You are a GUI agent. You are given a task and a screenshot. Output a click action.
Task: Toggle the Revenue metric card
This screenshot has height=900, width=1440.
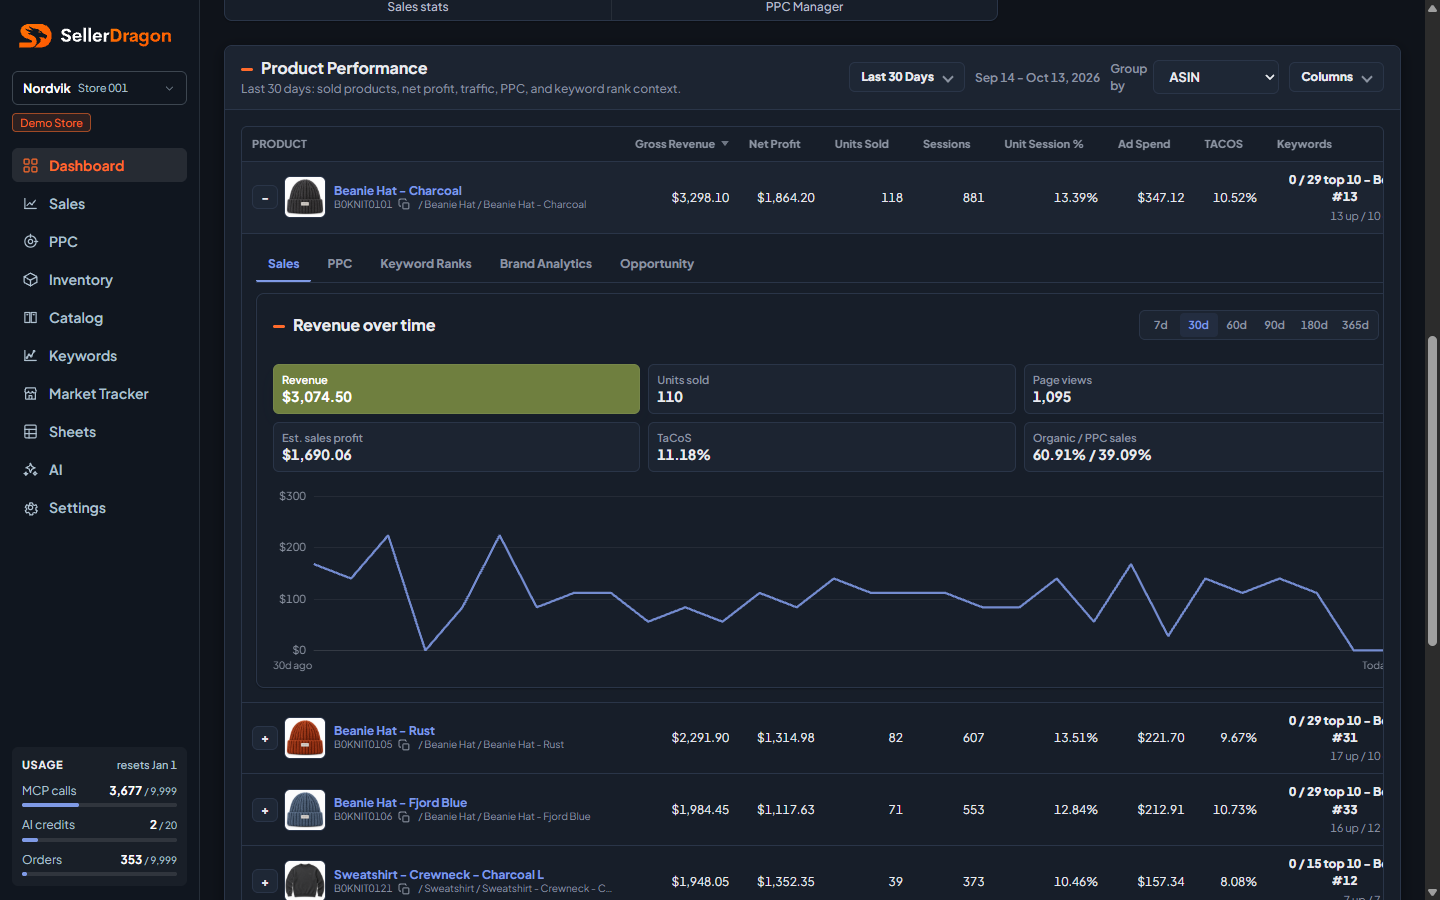click(456, 389)
